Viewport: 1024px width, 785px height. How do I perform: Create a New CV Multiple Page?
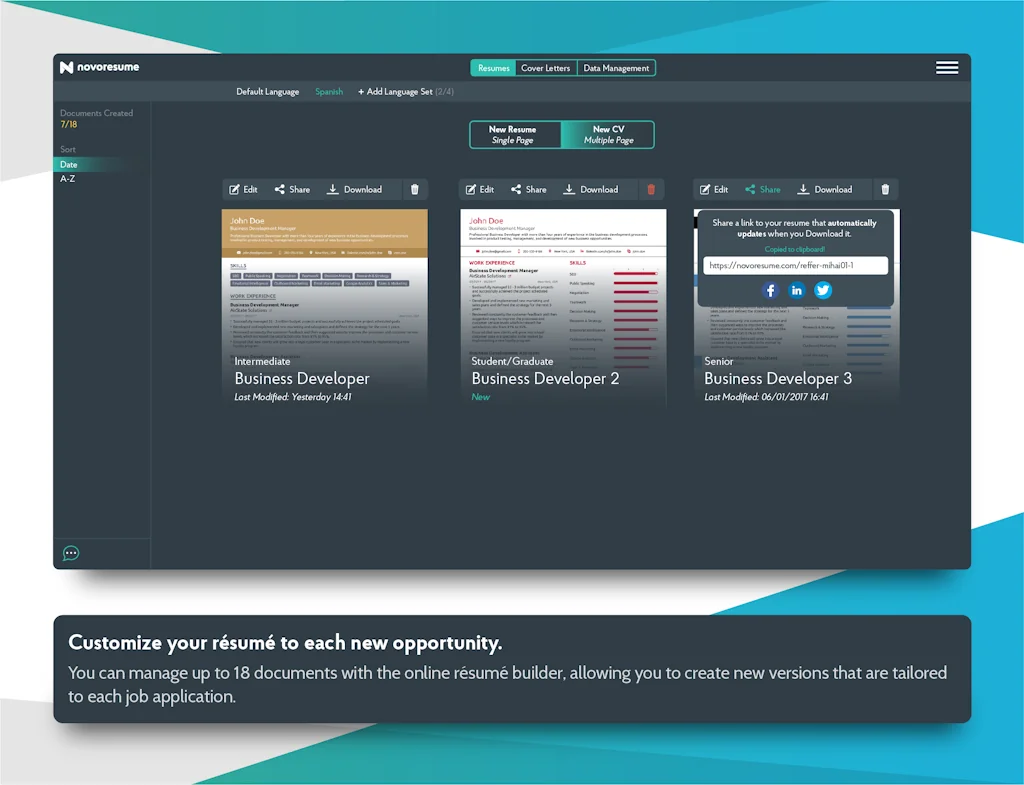pos(608,135)
